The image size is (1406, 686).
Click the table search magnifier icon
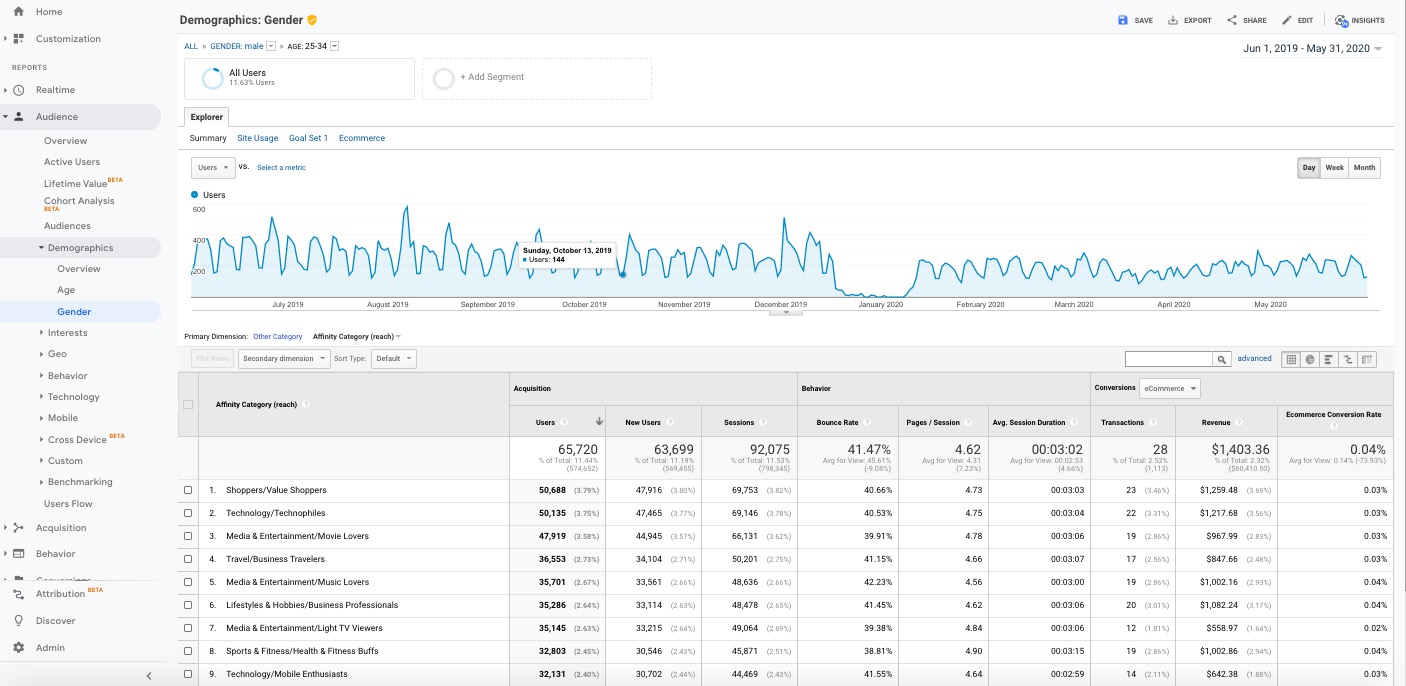point(1222,358)
